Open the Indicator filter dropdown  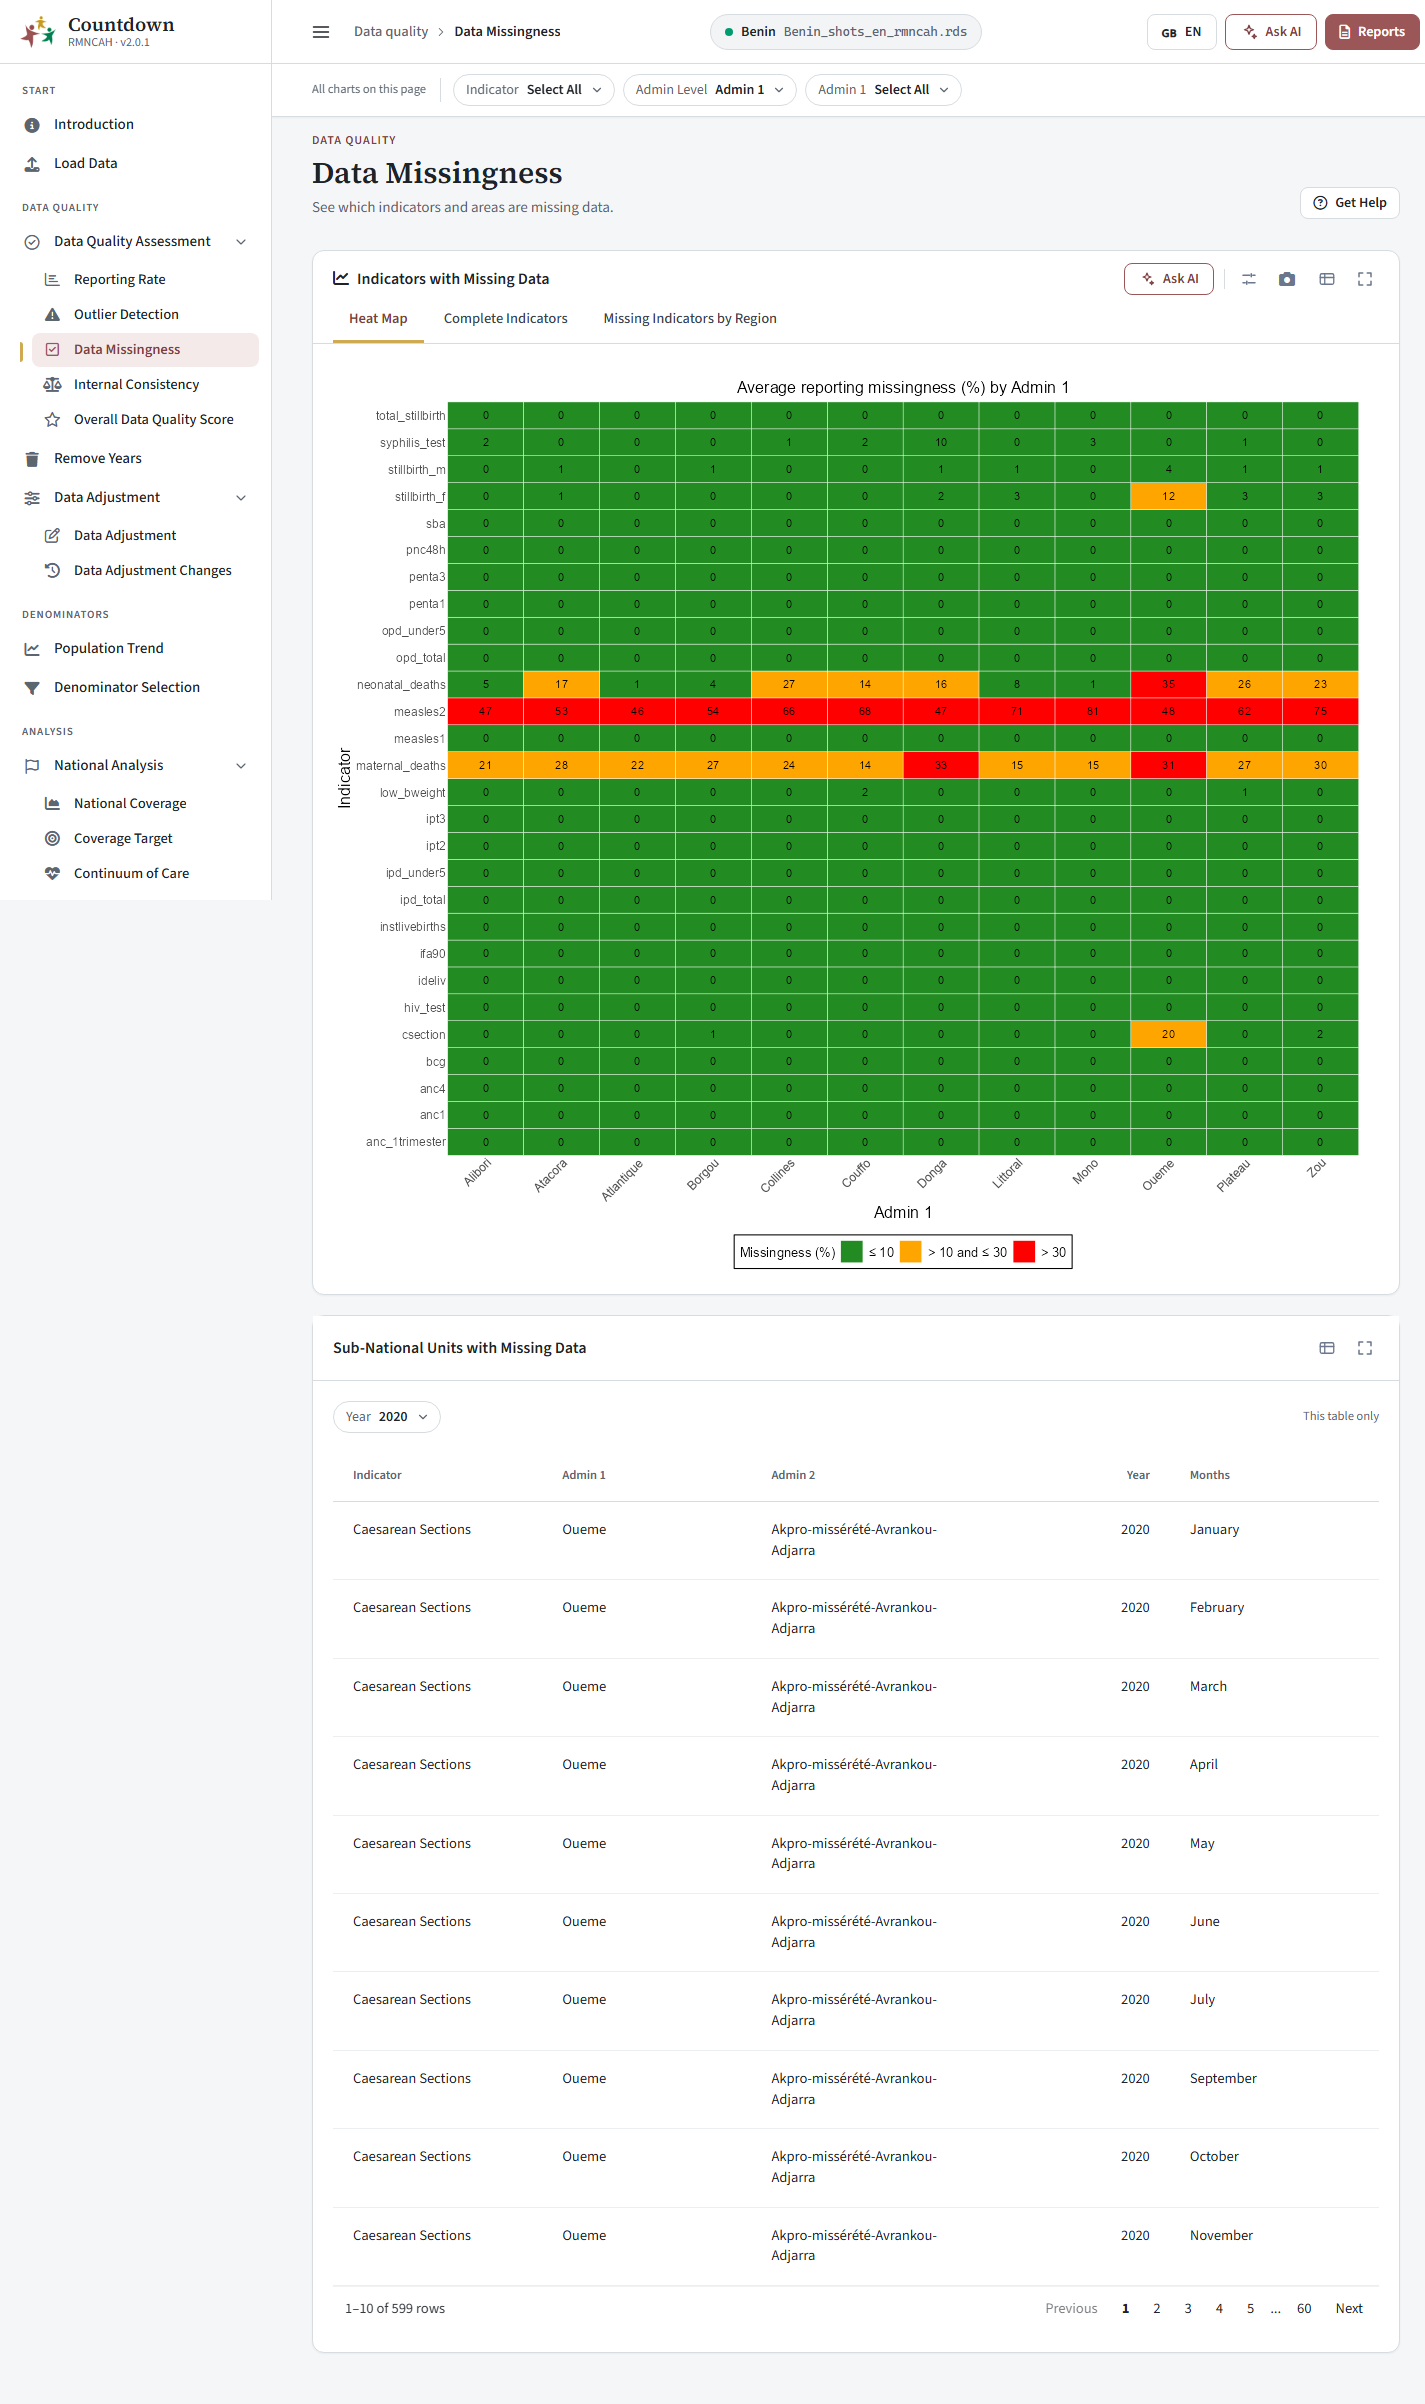[533, 90]
